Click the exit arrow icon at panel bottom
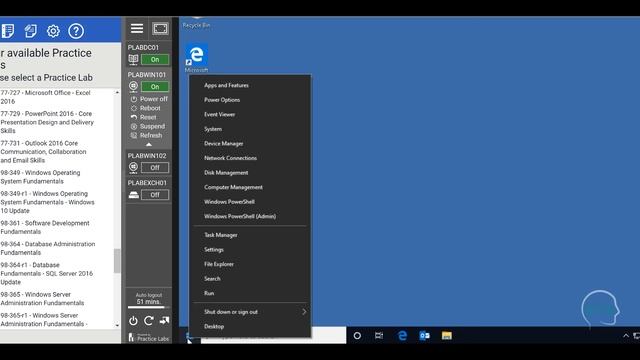Viewport: 640px width, 360px height. click(x=164, y=321)
